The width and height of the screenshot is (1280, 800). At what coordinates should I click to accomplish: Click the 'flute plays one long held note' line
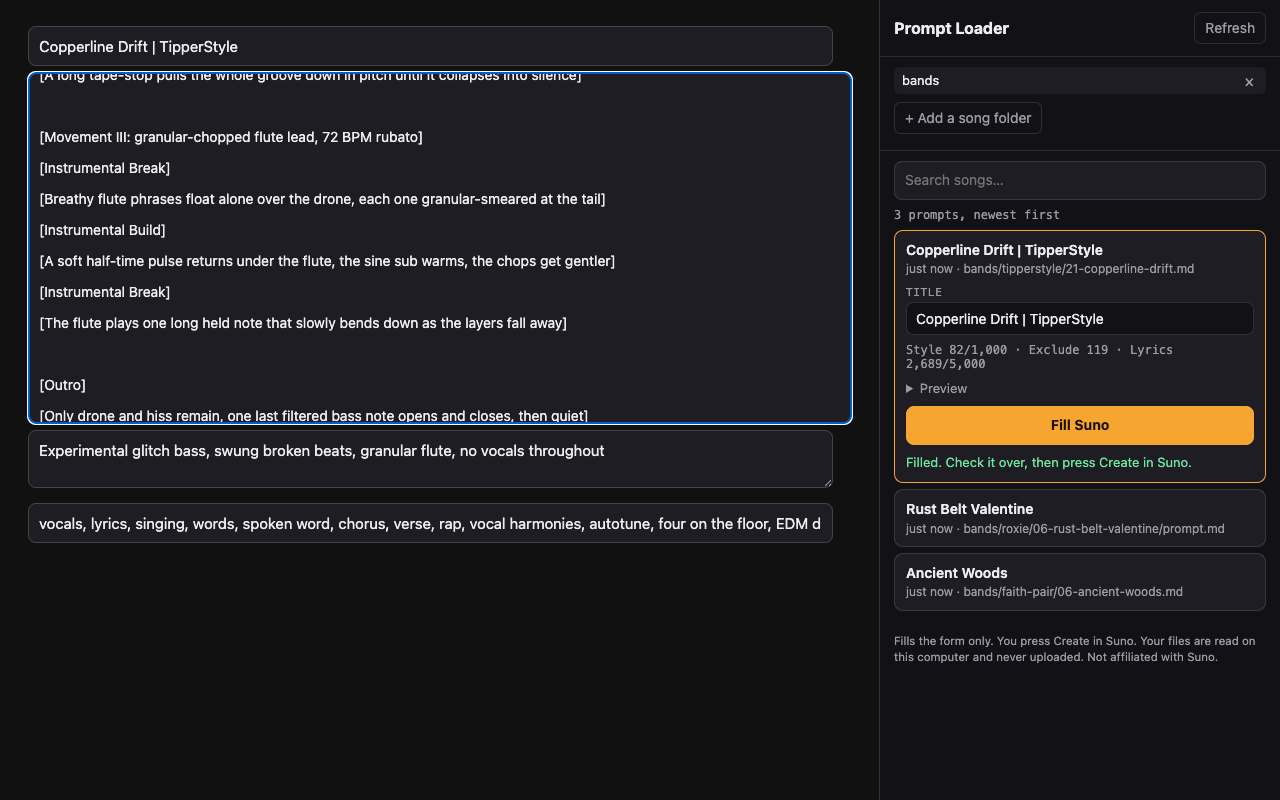tap(303, 323)
